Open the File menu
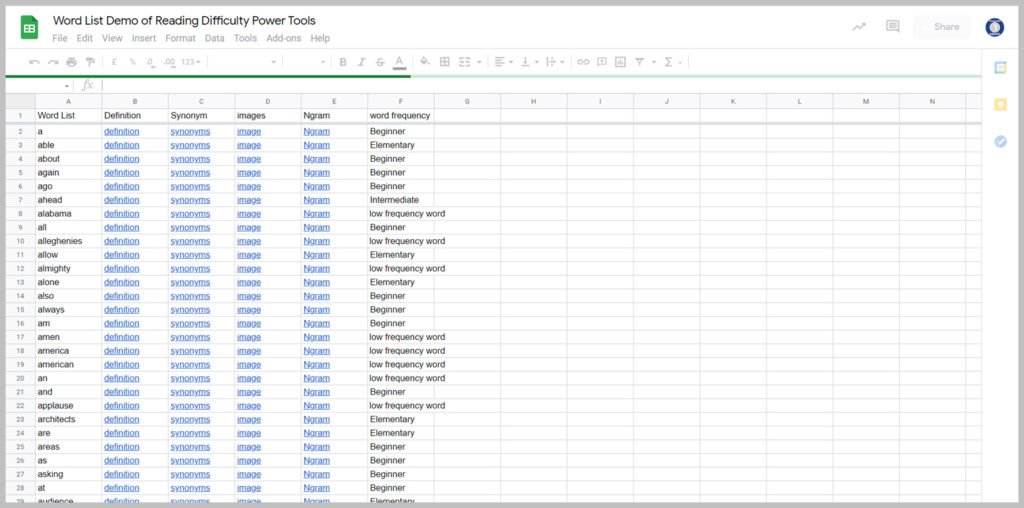 tap(60, 39)
